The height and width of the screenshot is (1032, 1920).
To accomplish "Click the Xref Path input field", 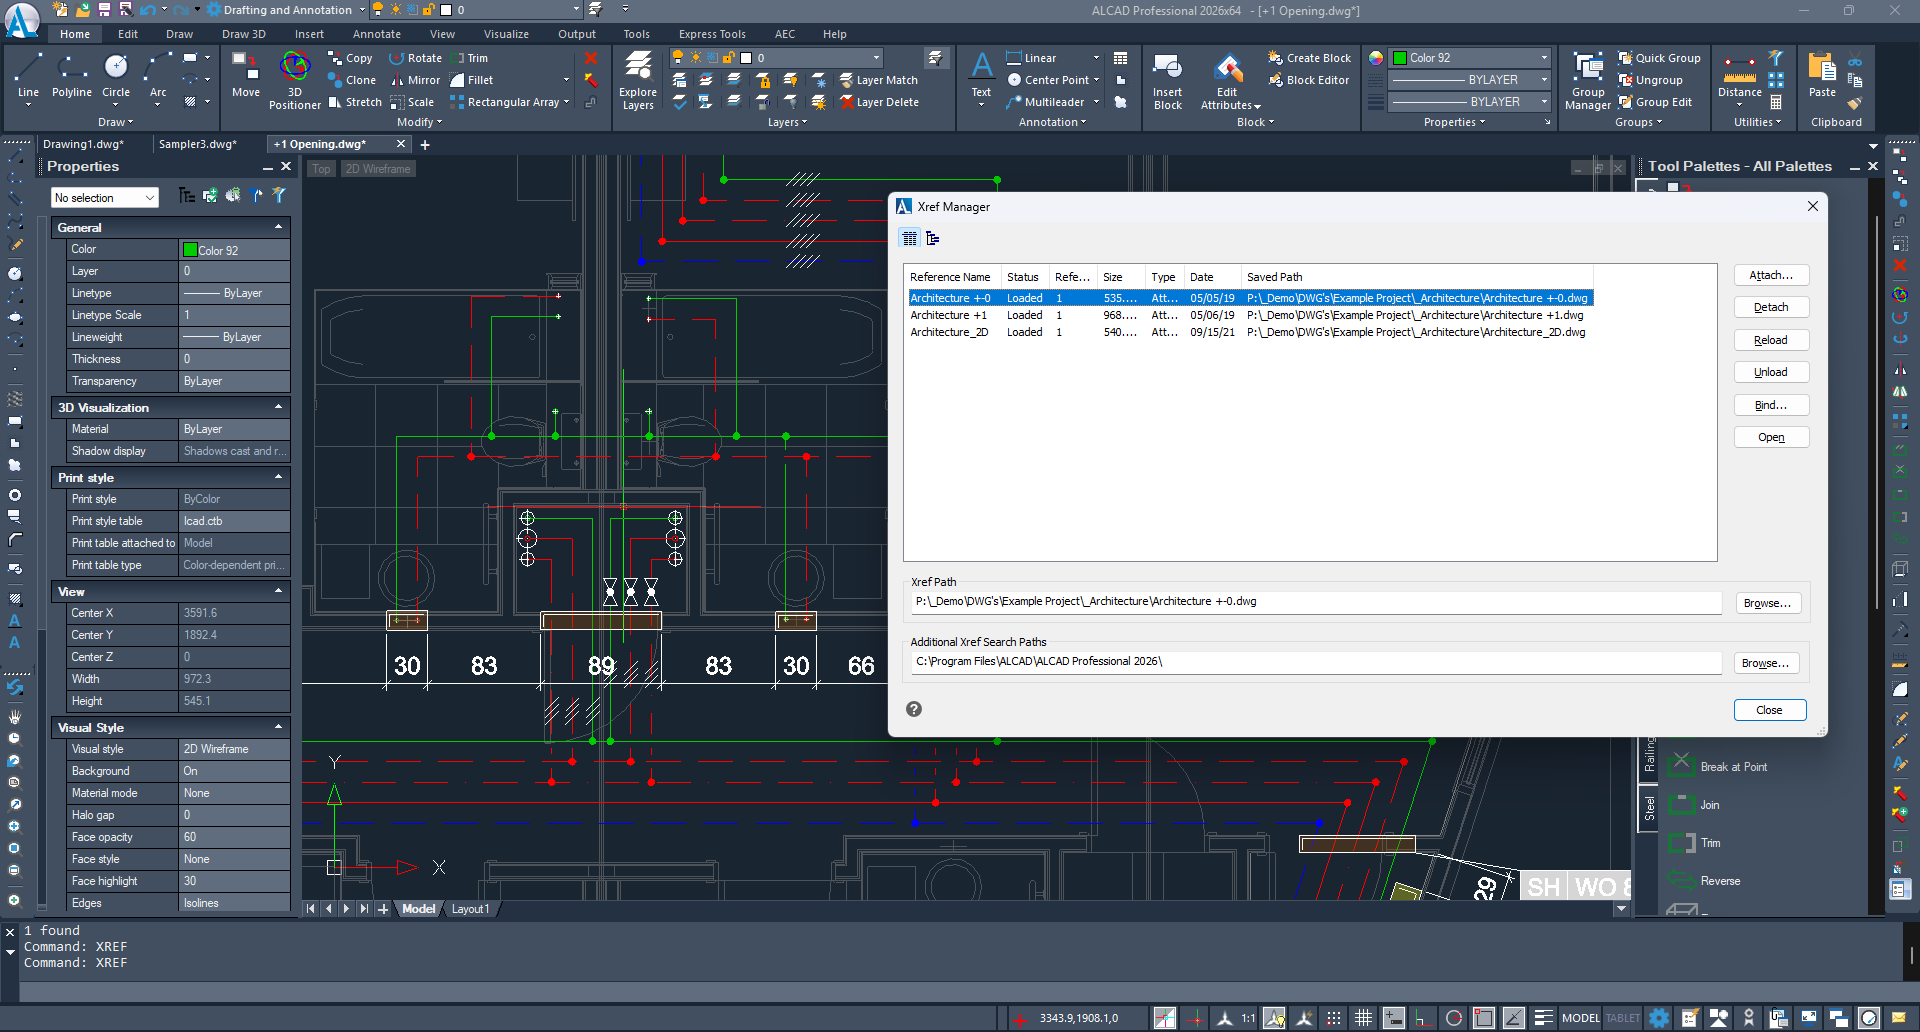I will [x=1315, y=602].
